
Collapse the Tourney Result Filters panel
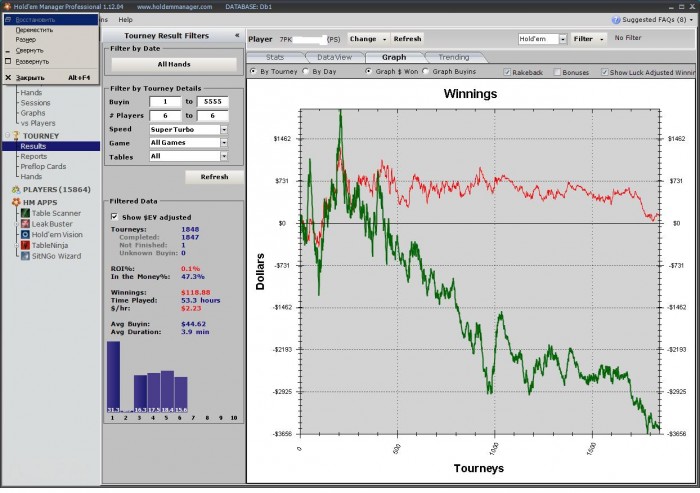237,35
